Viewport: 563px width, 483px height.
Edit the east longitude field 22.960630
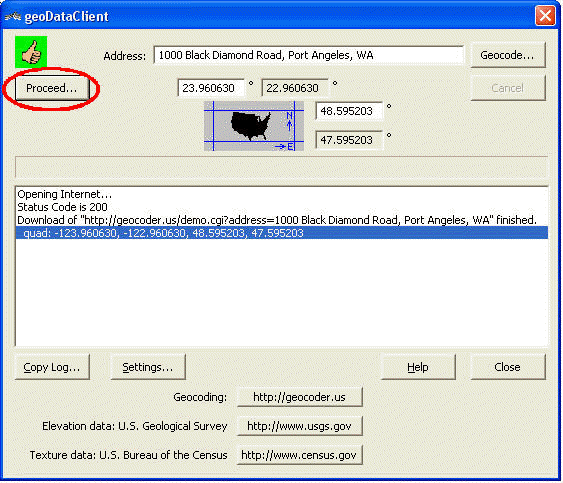[x=295, y=88]
